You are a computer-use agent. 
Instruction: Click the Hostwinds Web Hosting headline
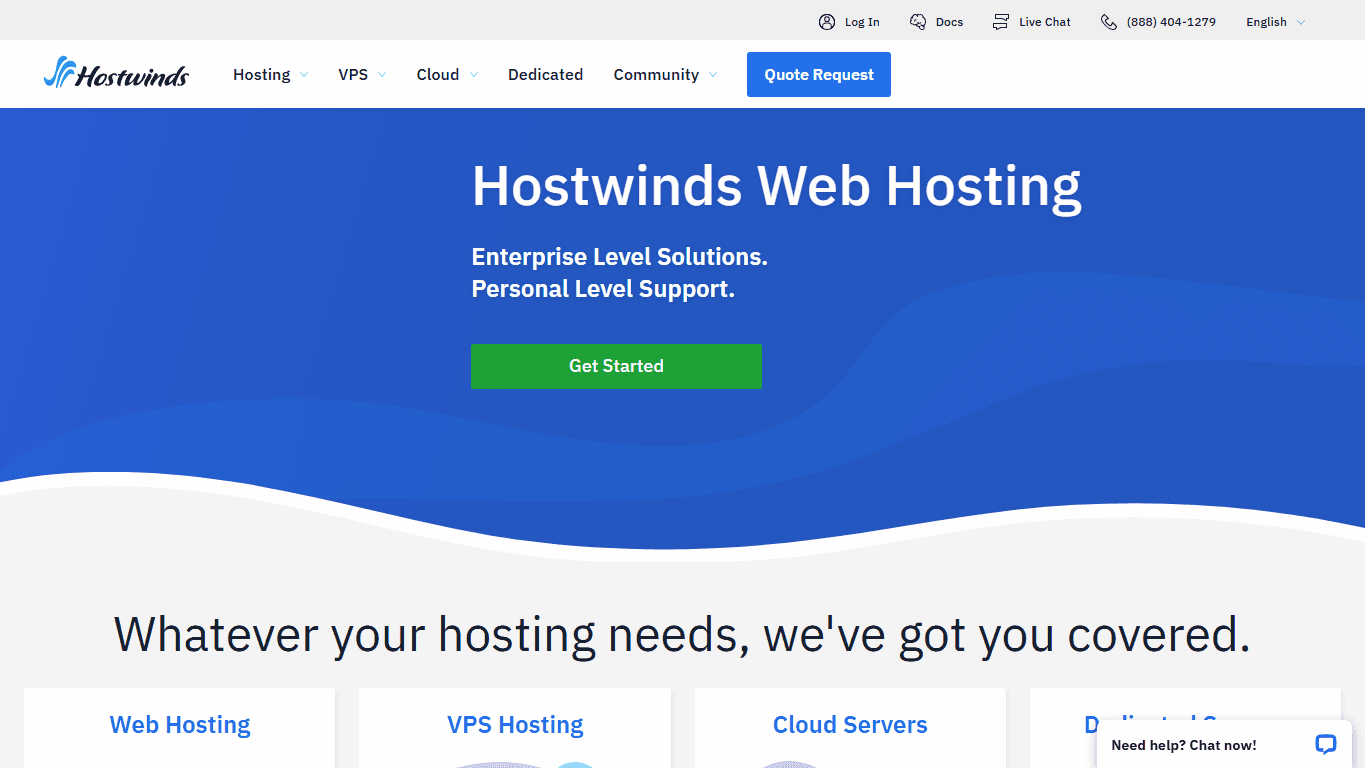(776, 186)
